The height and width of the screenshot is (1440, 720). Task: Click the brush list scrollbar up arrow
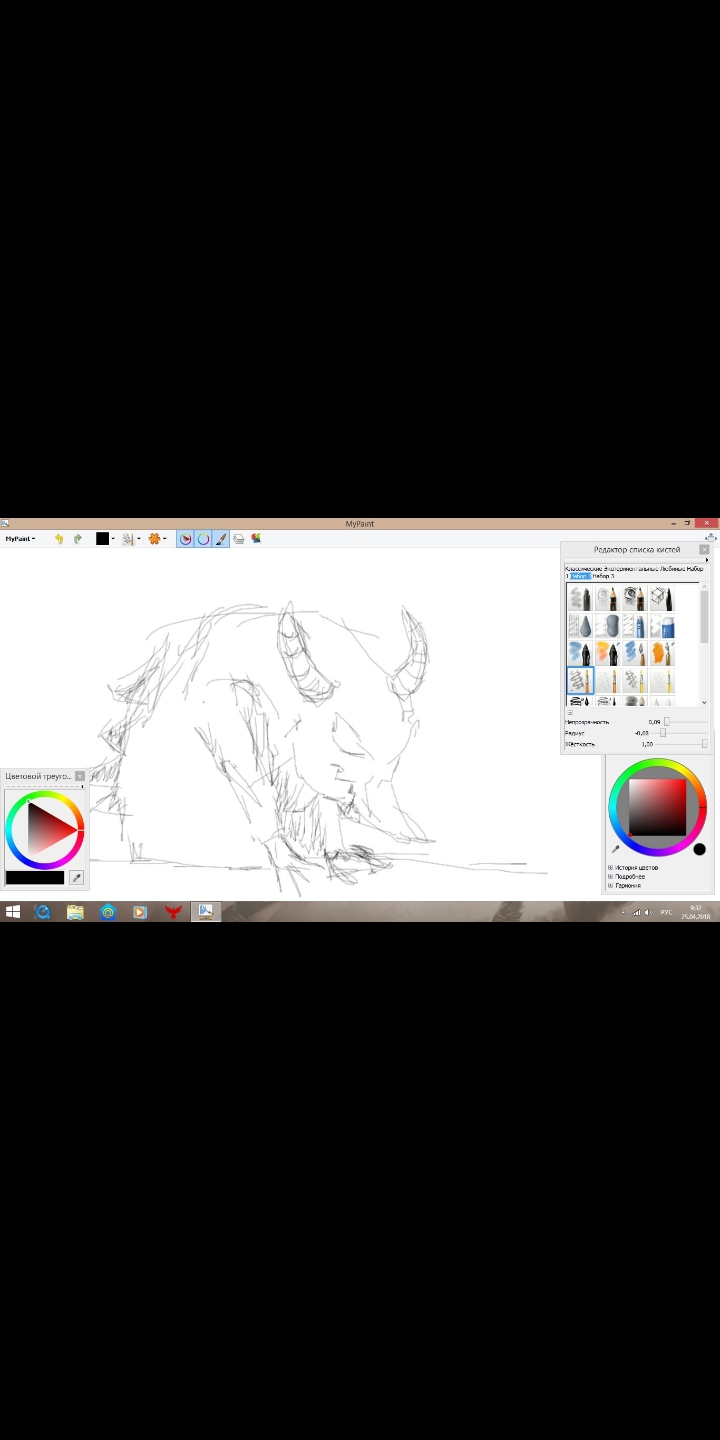point(704,587)
